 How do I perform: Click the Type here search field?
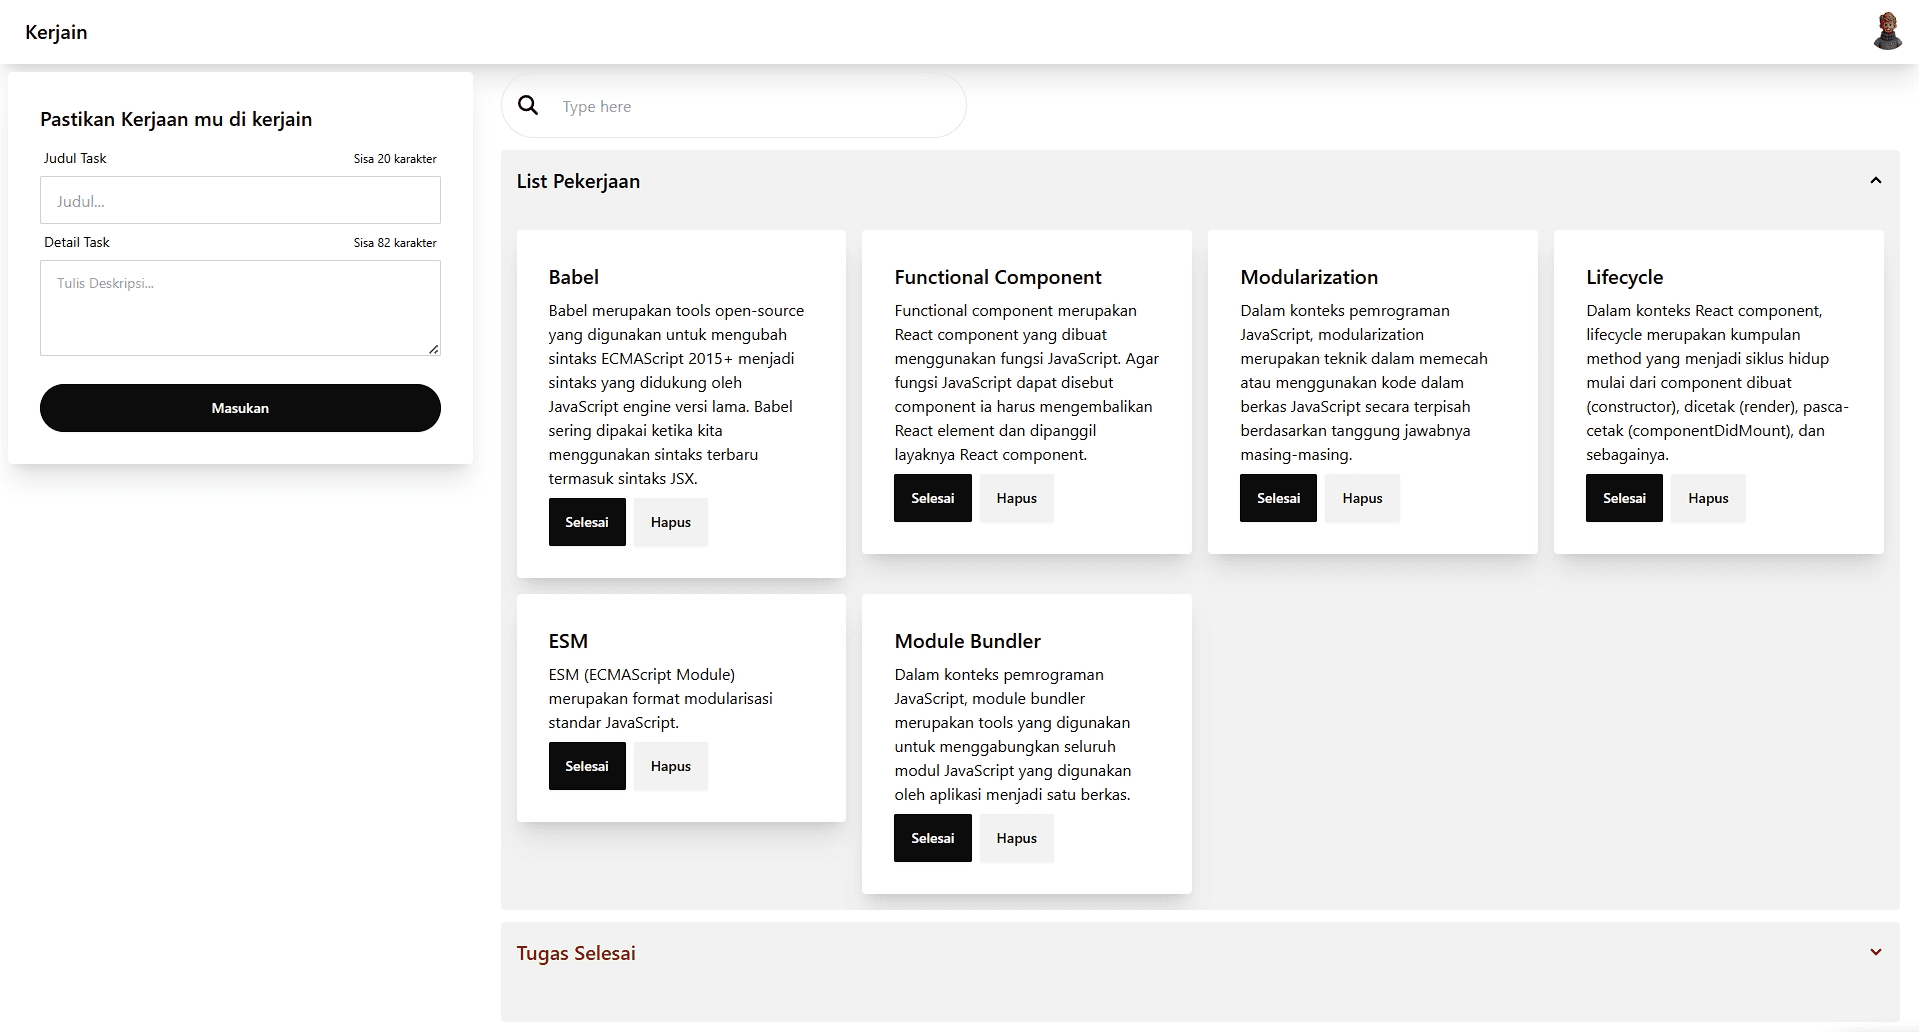click(x=750, y=106)
